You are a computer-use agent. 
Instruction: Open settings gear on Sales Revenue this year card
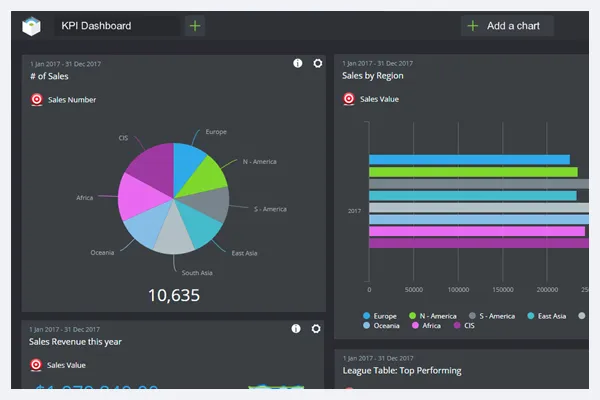pos(316,328)
